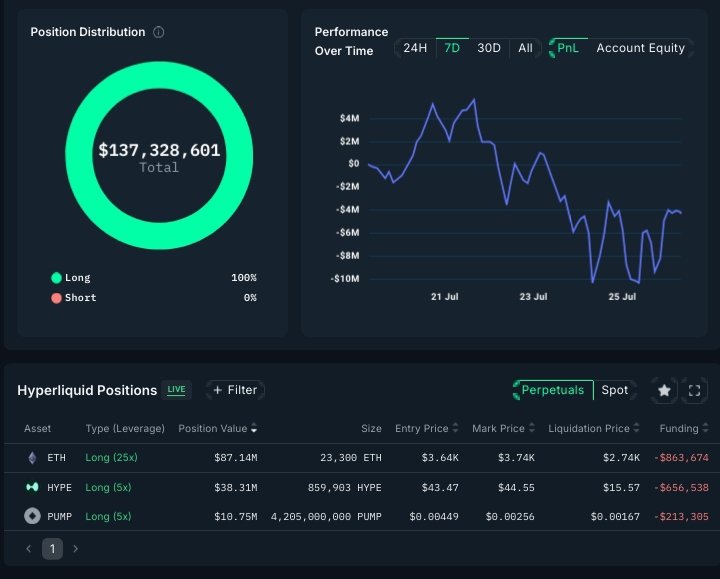Show Spot positions
This screenshot has height=579, width=720.
coord(614,390)
